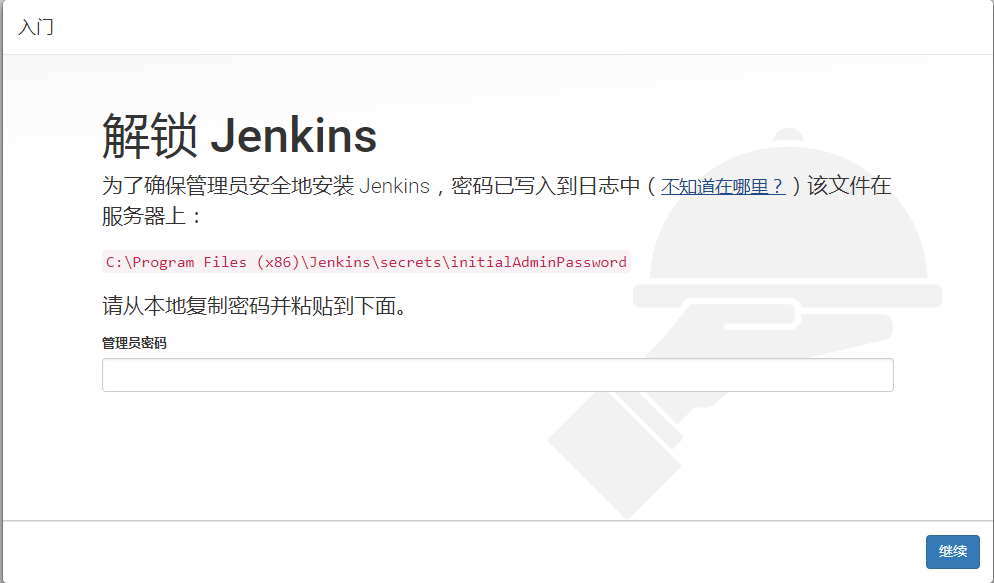Click the 密码已写入到日志中 phrase
994x583 pixels.
546,186
